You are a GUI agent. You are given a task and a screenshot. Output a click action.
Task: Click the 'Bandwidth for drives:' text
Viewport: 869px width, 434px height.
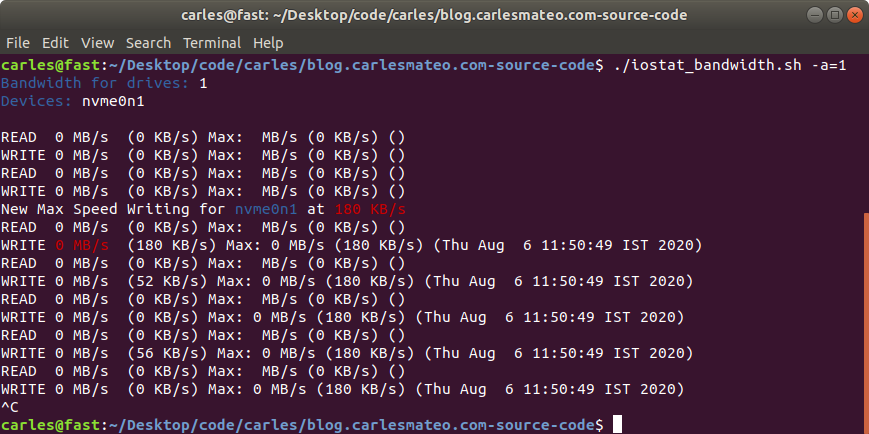(x=95, y=84)
